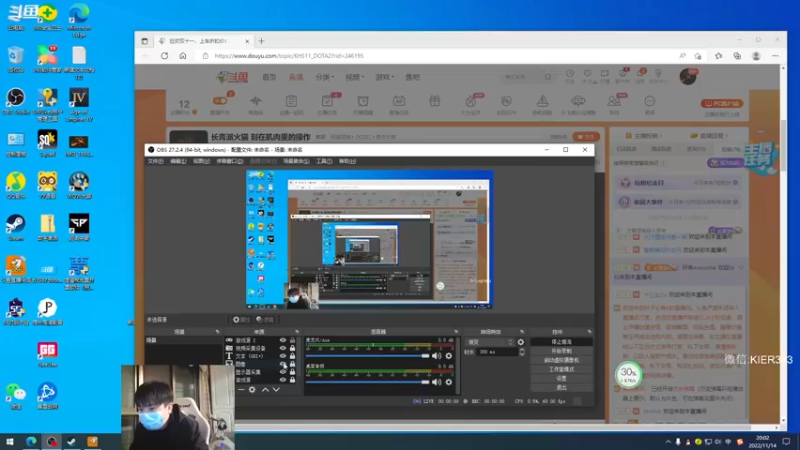Start the OBS virtual camera
The width and height of the screenshot is (800, 450).
561,360
